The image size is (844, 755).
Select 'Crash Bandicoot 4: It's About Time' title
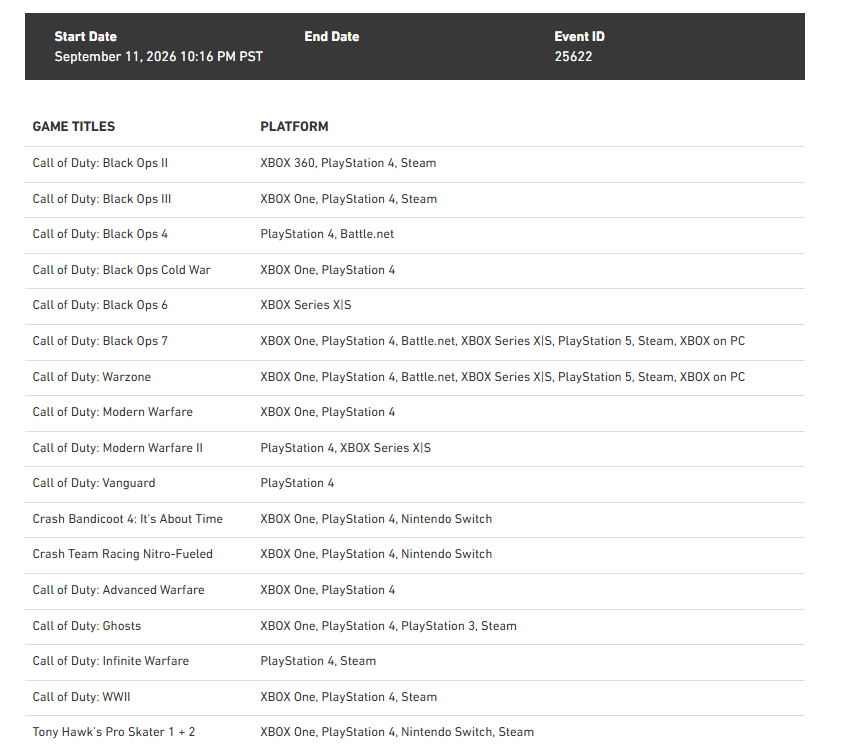pos(128,519)
